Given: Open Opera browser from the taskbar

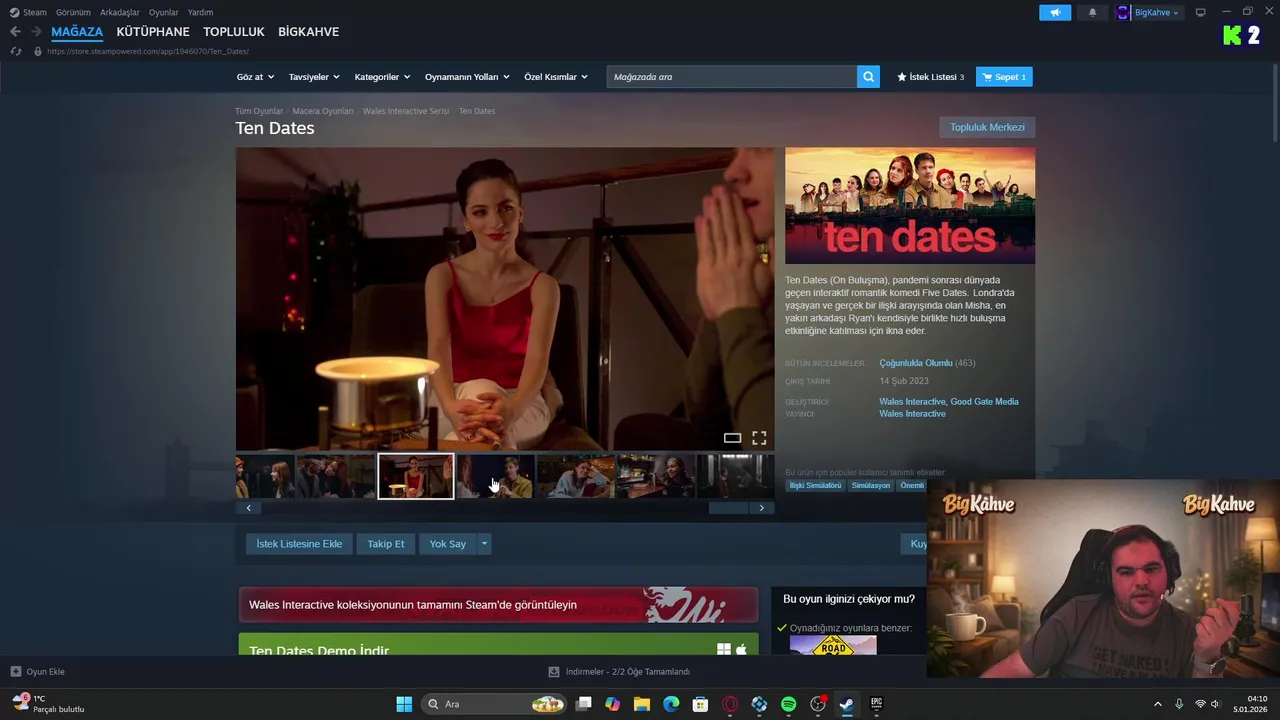Looking at the screenshot, I should click(730, 704).
